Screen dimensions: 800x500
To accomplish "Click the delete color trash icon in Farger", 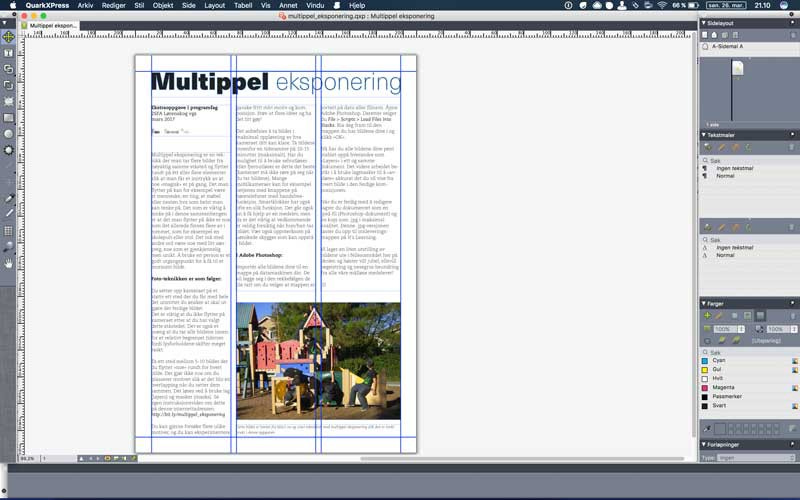I will (x=793, y=316).
